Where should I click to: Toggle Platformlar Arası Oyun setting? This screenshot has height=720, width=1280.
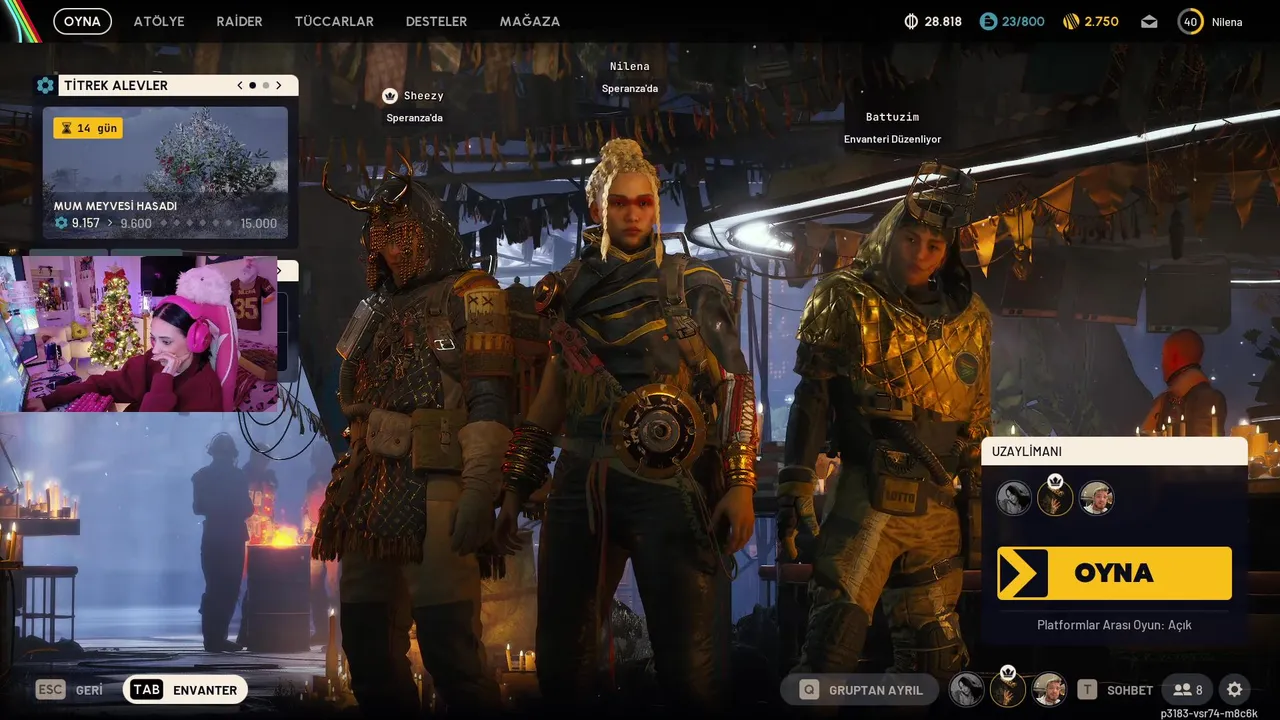tap(1114, 625)
